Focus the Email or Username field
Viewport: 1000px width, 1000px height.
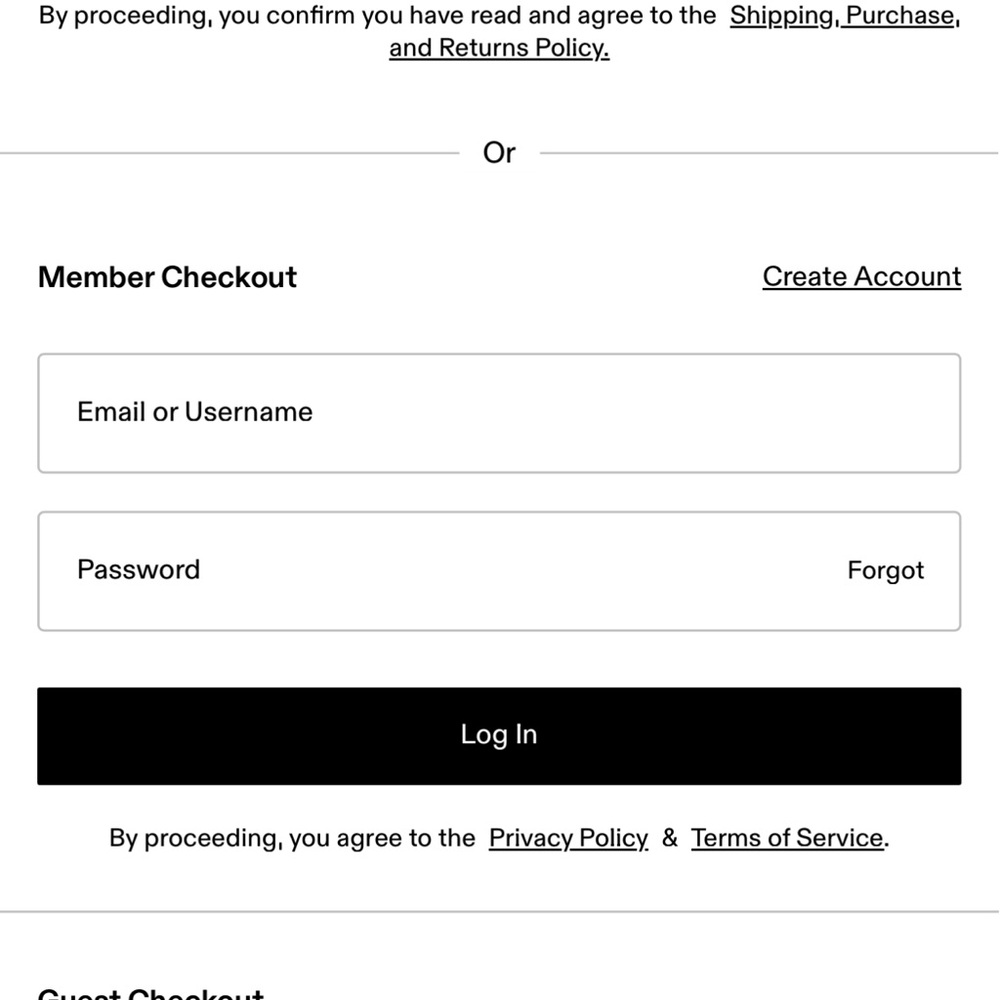pos(499,413)
